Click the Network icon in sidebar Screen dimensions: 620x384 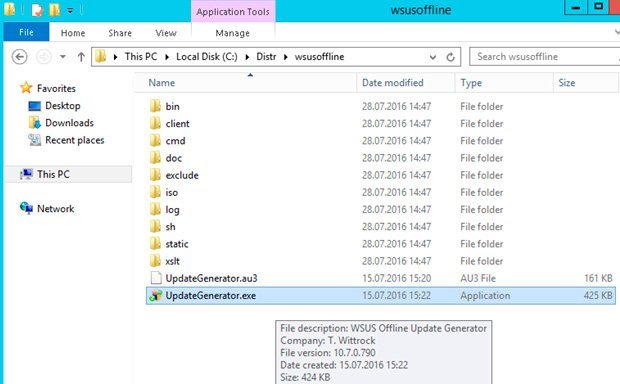click(x=26, y=208)
